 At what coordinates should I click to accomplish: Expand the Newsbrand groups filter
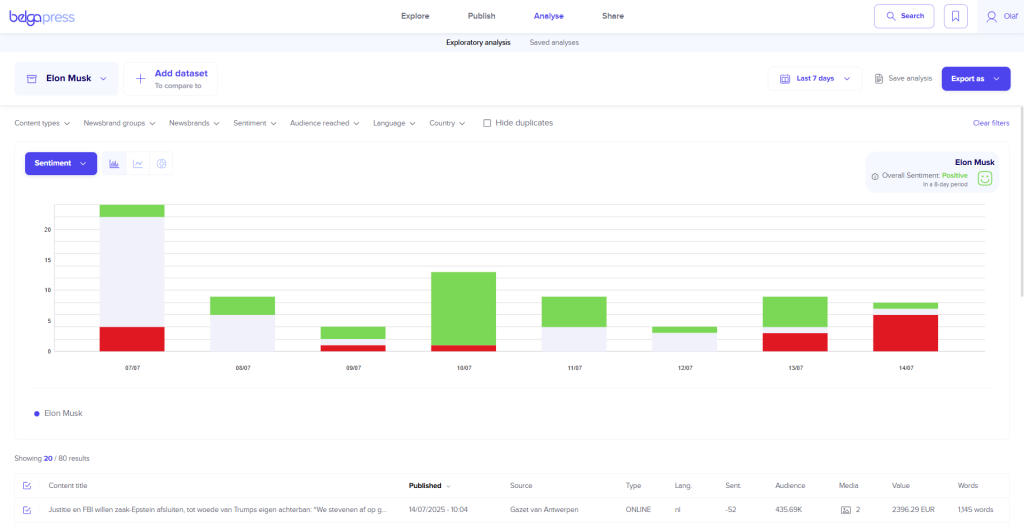click(x=119, y=123)
